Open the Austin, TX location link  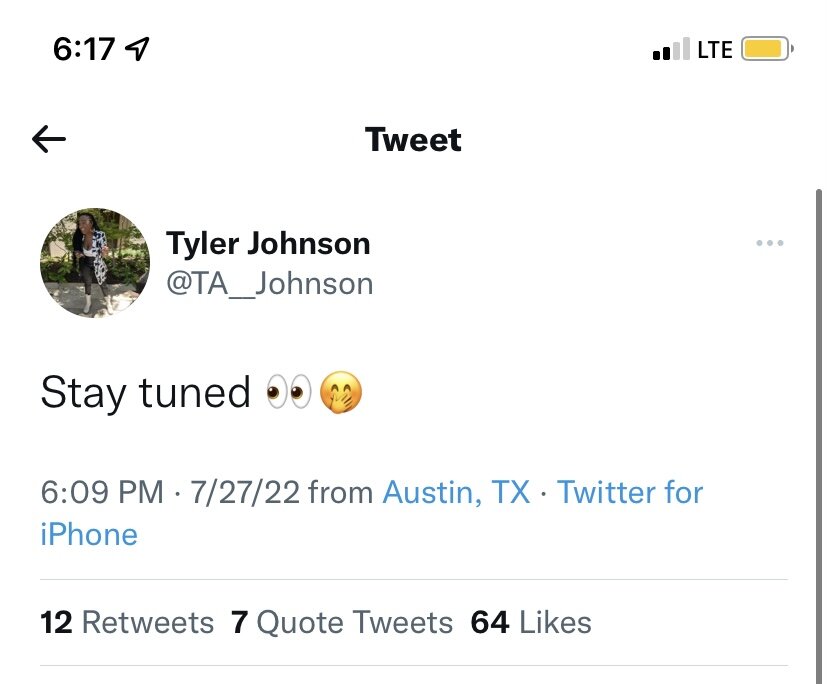coord(457,492)
